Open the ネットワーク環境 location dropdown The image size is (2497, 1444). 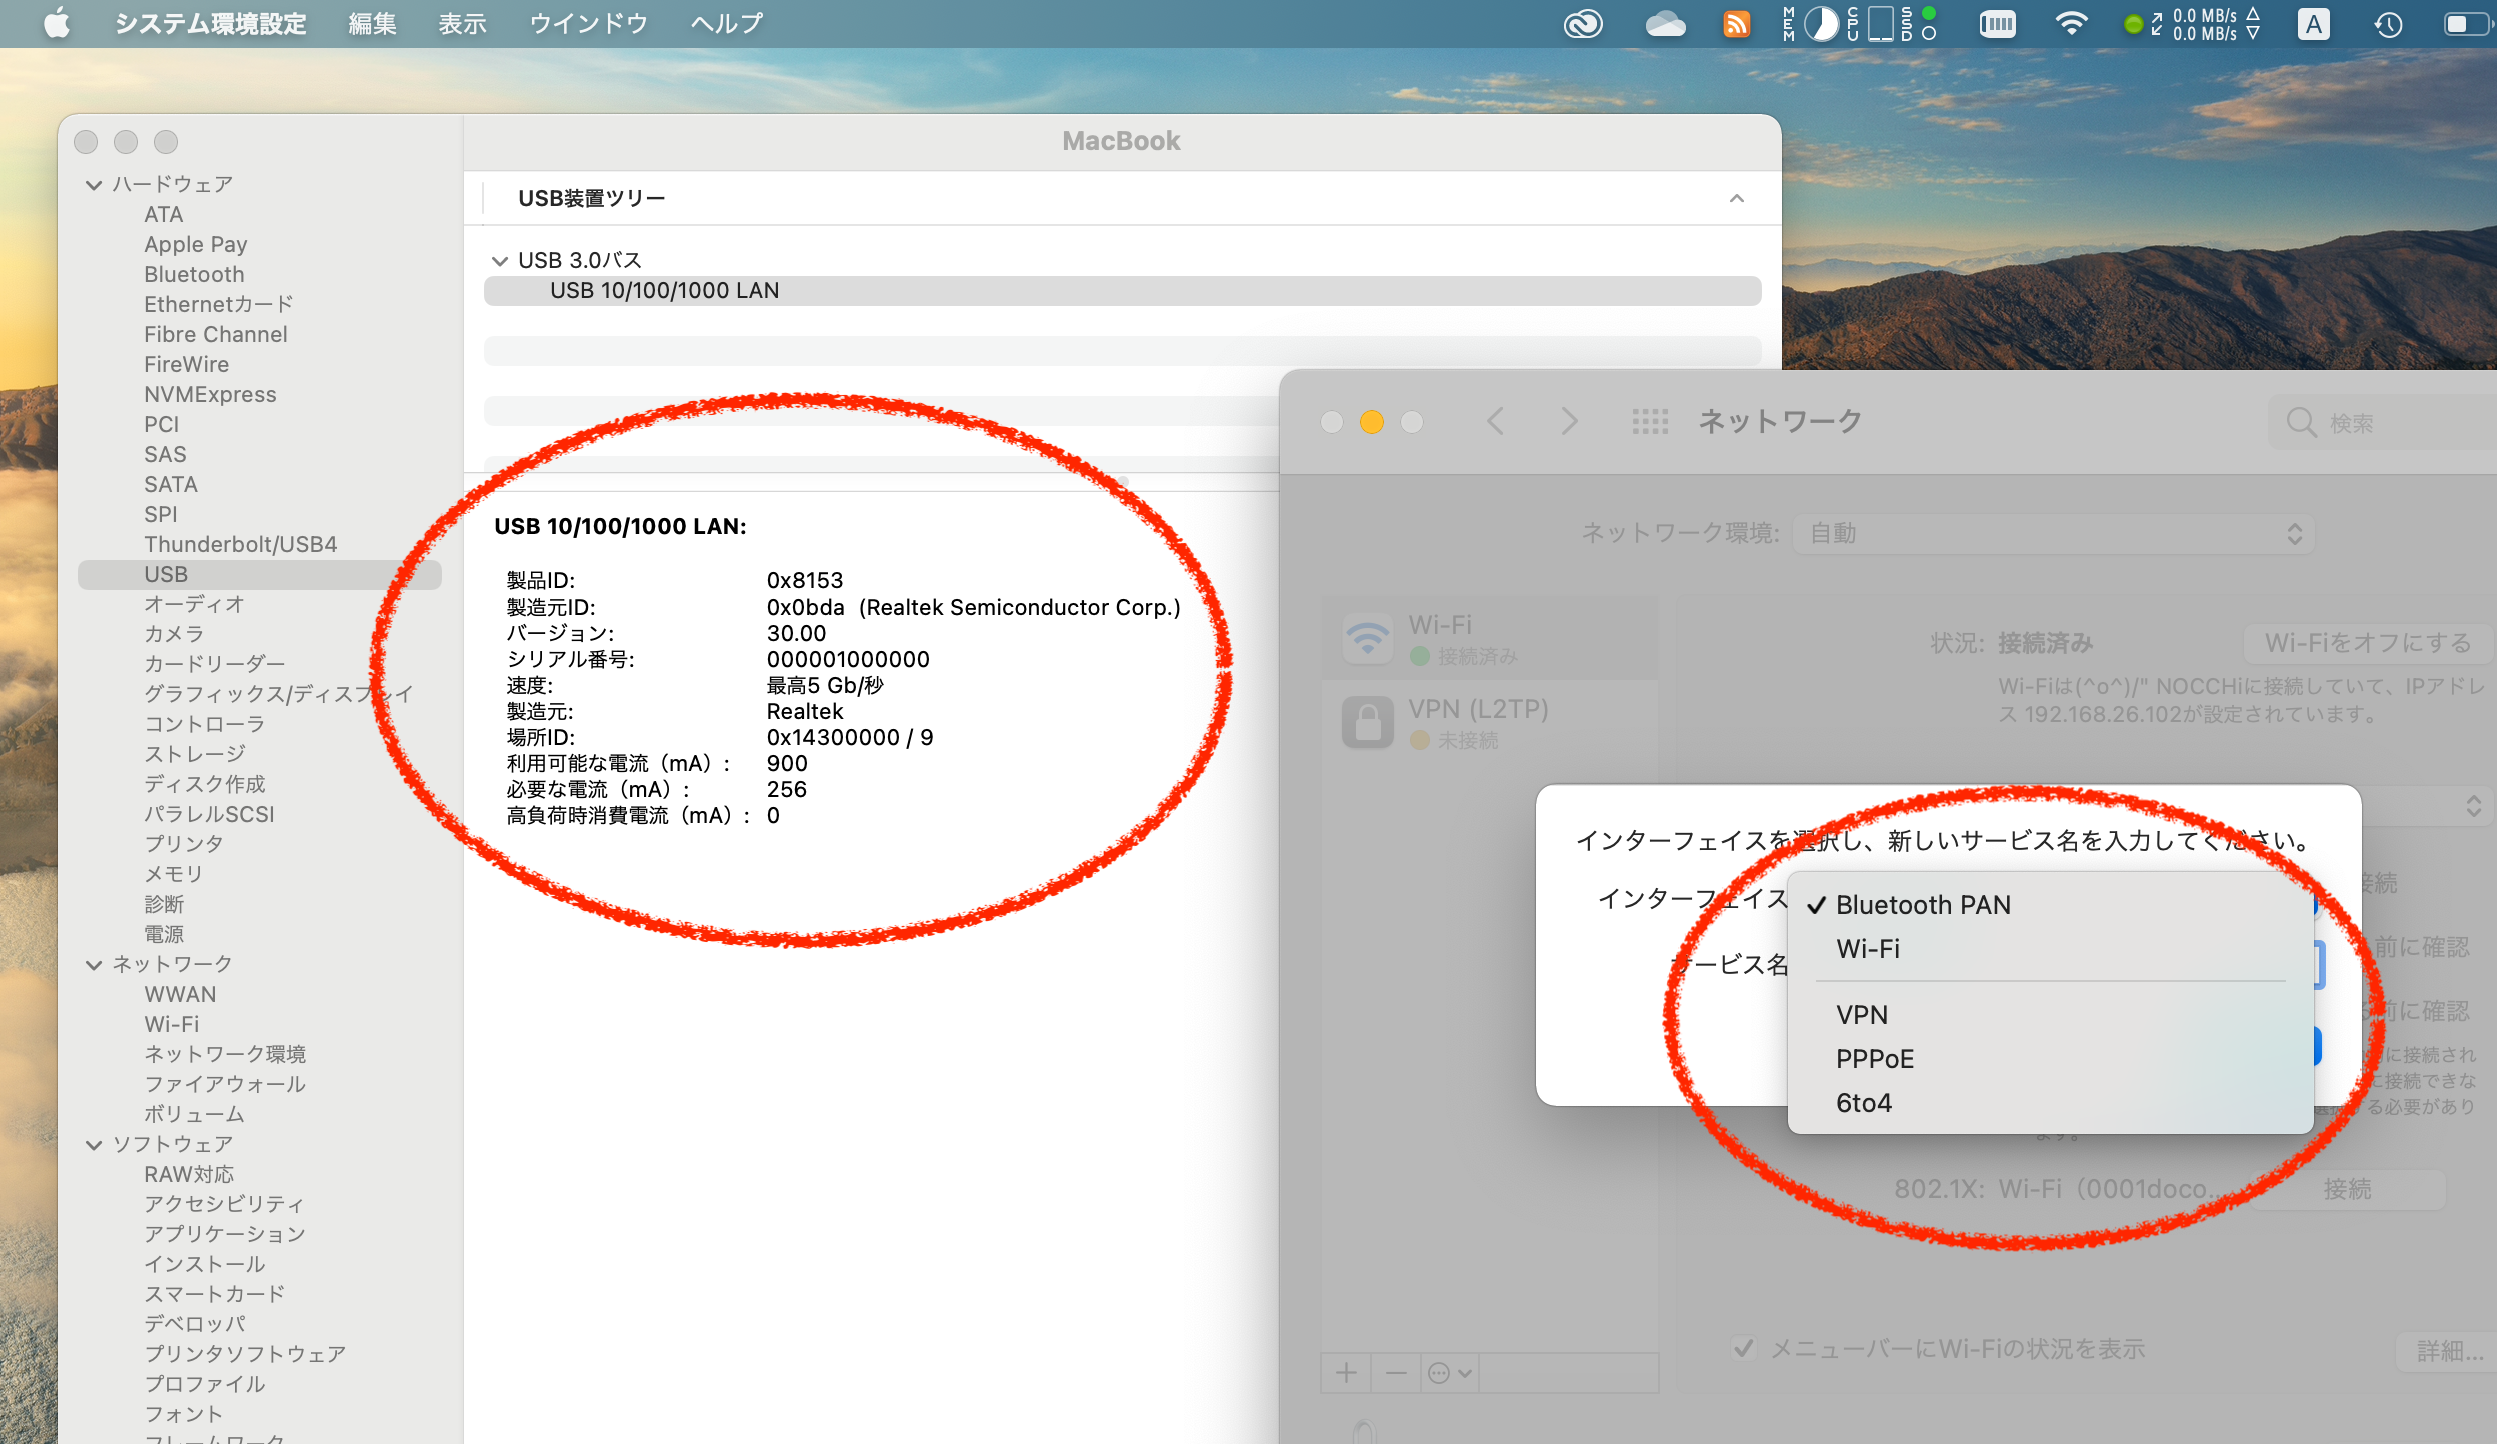point(2053,533)
